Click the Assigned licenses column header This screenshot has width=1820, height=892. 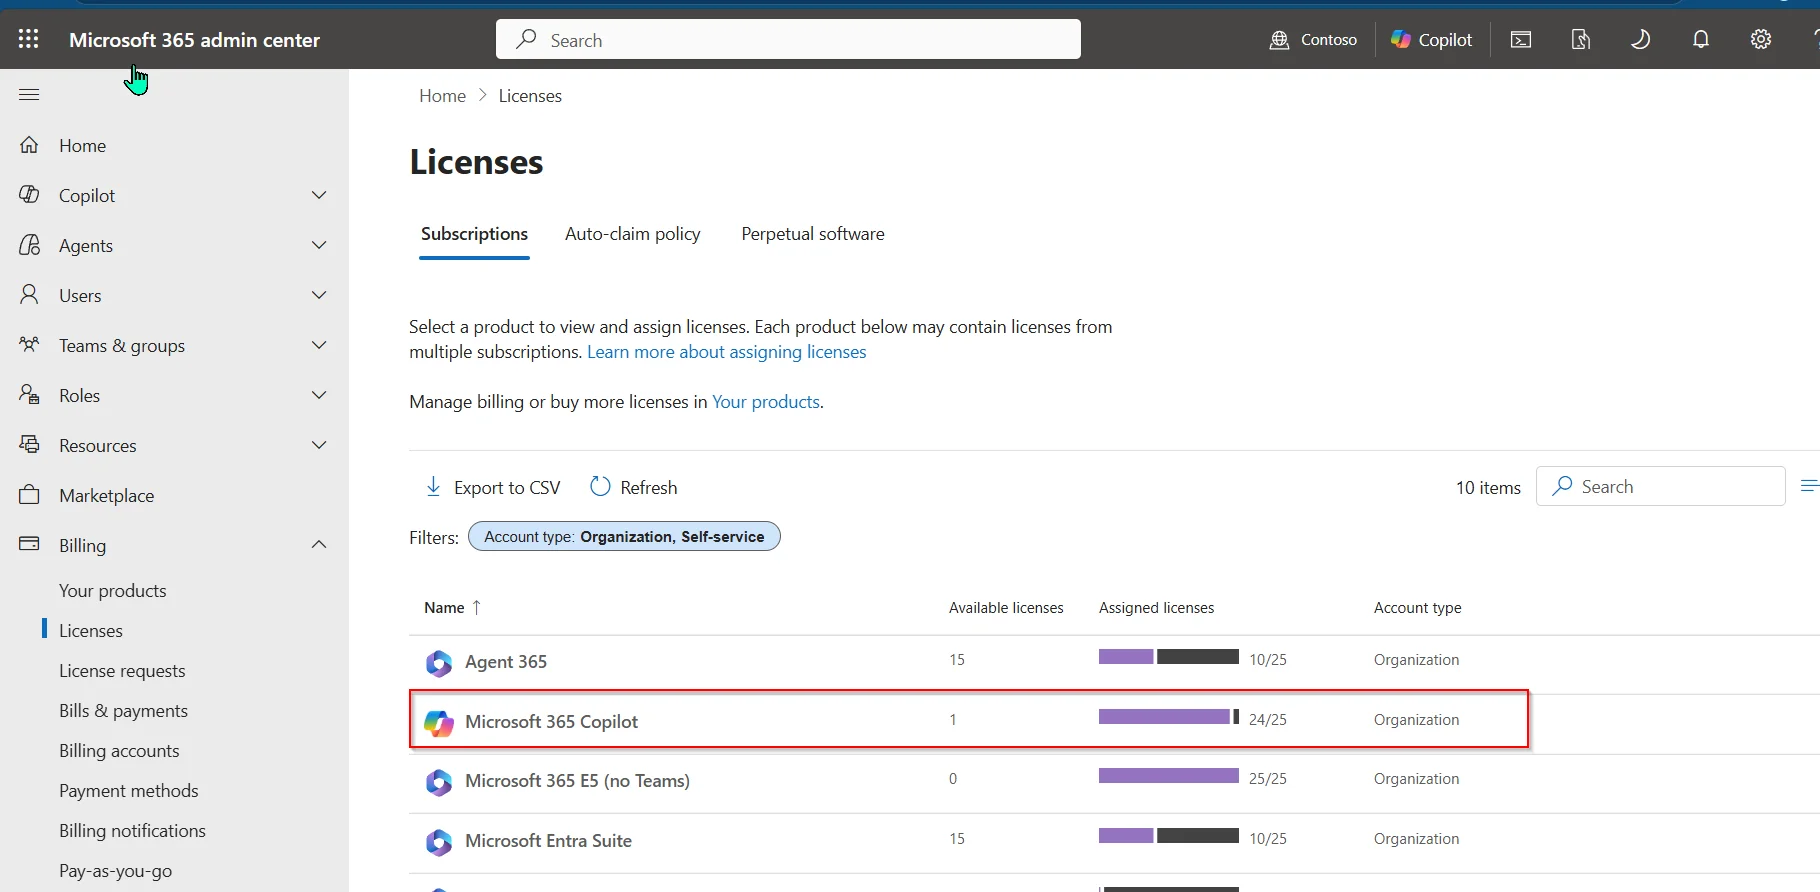(1156, 608)
